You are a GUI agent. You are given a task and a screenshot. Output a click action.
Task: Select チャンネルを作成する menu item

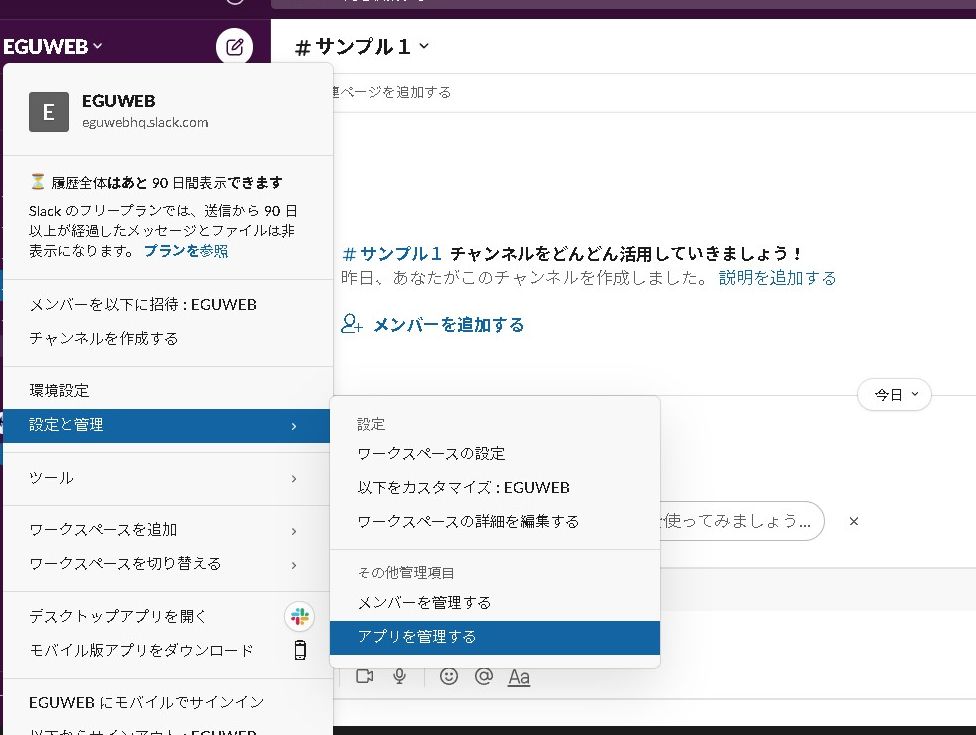pos(166,339)
